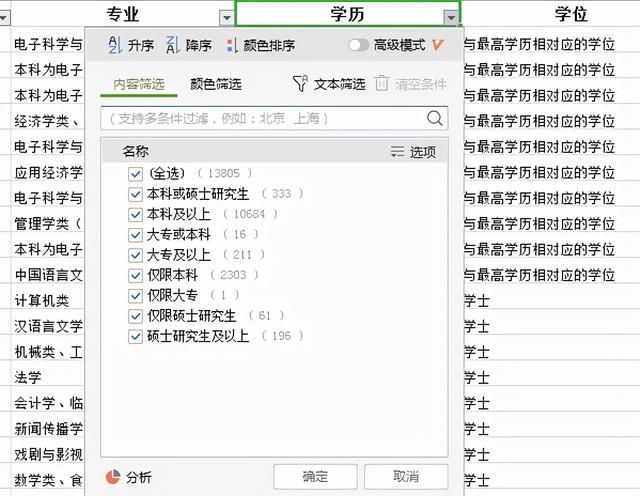Select cell 机械类 in 专业 column

pyautogui.click(x=48, y=352)
